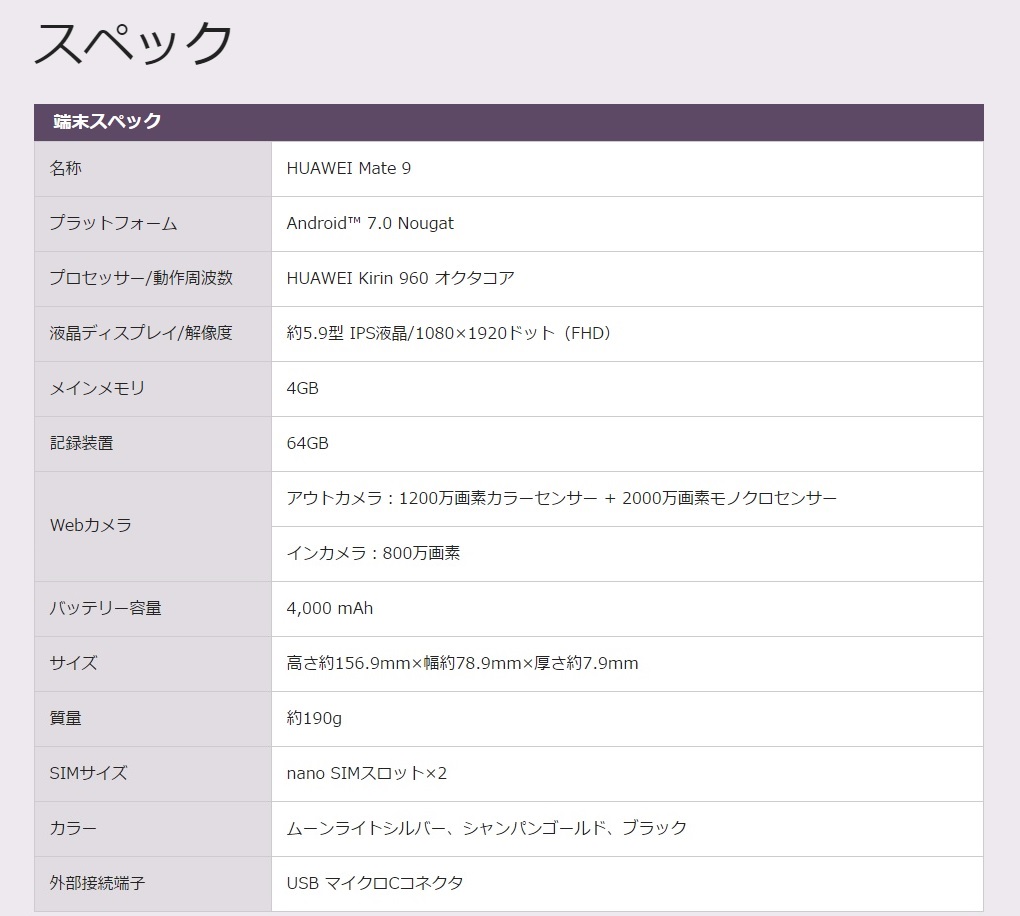Select the 端末スペック table header
The height and width of the screenshot is (916, 1020).
509,122
